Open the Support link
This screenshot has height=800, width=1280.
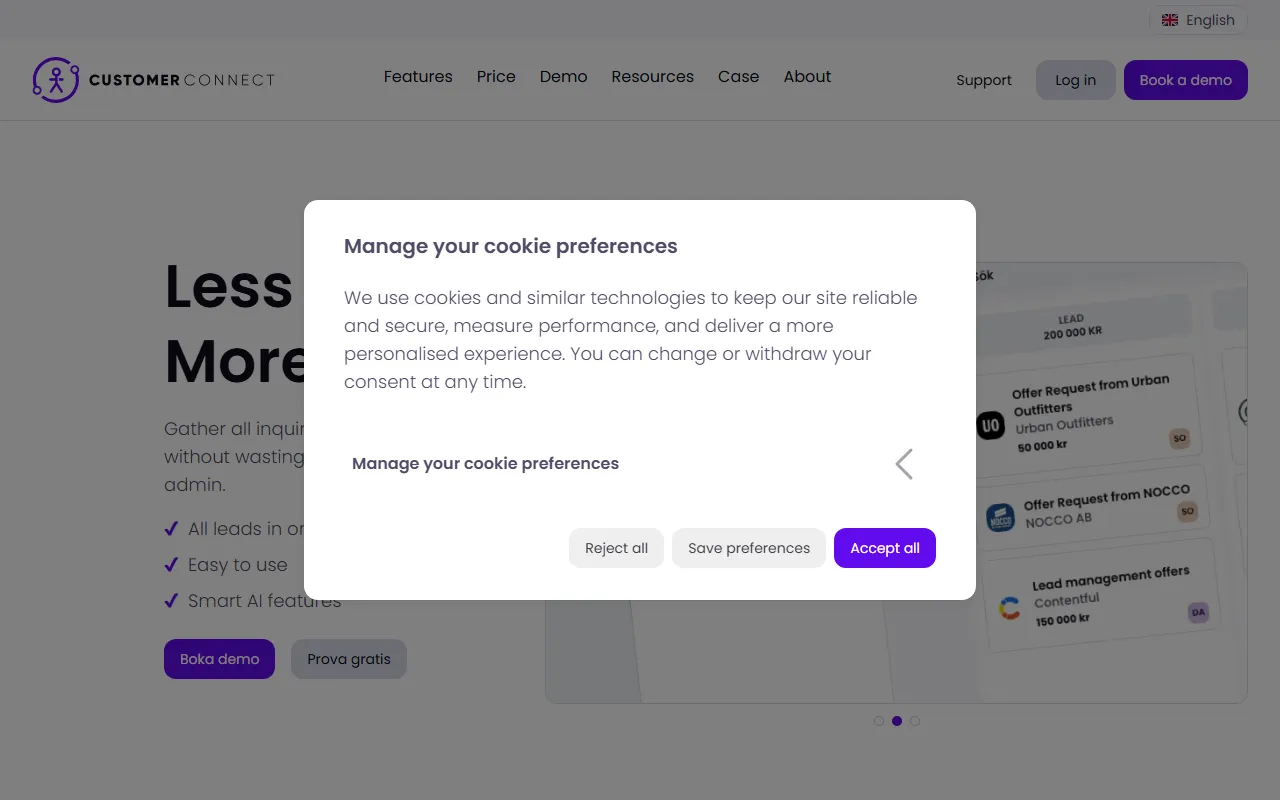pyautogui.click(x=984, y=80)
